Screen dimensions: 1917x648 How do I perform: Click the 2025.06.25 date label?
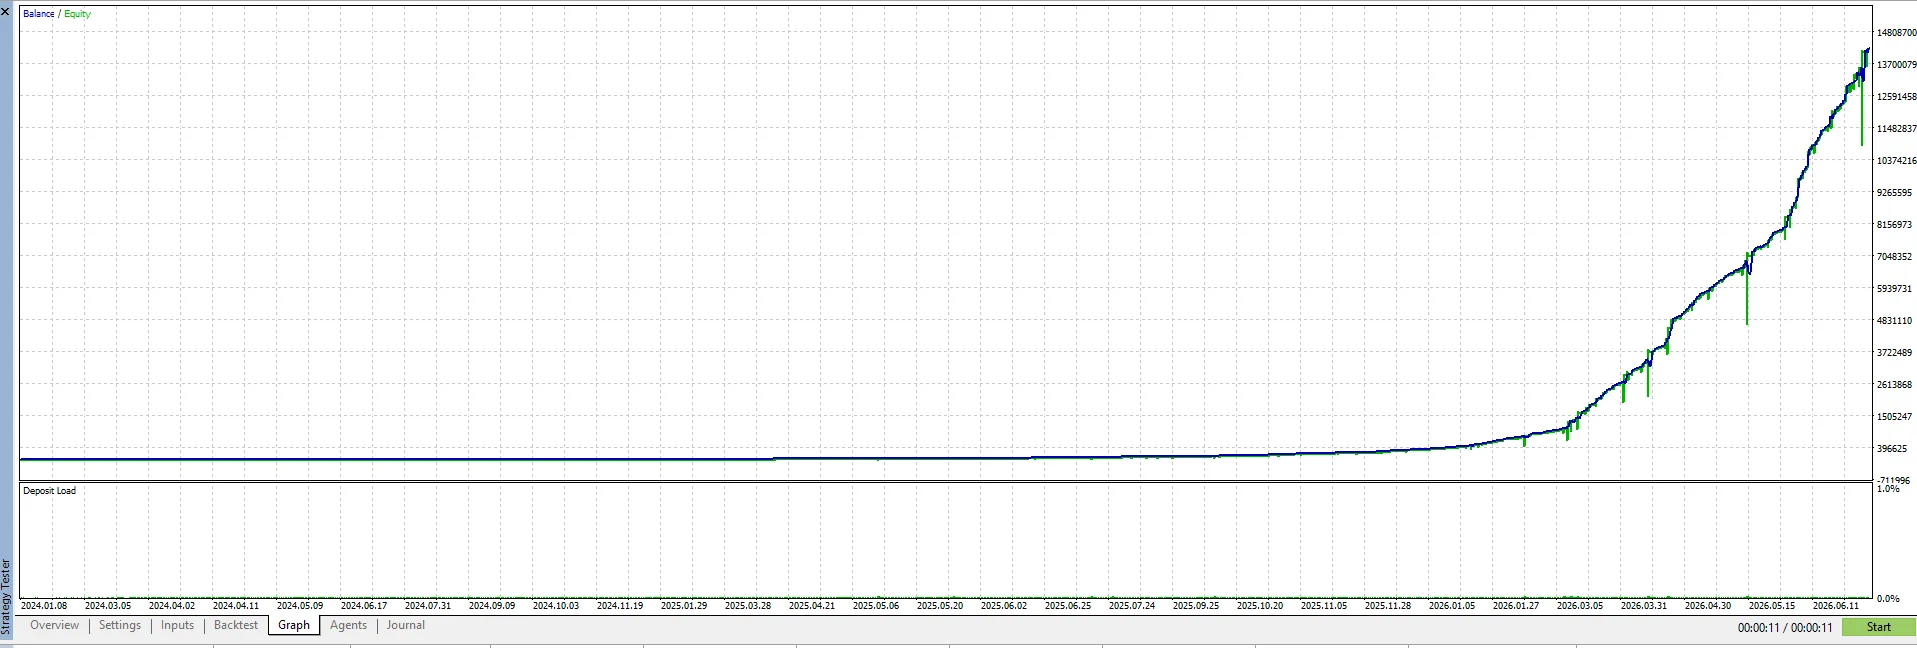[1068, 606]
